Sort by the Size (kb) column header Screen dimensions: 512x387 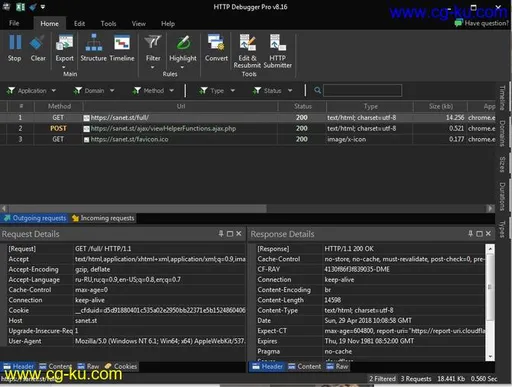(x=441, y=106)
